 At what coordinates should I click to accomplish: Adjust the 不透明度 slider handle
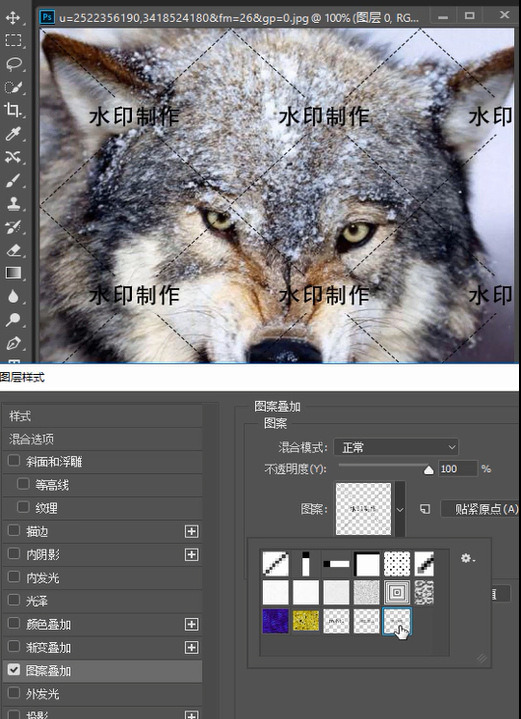click(428, 470)
